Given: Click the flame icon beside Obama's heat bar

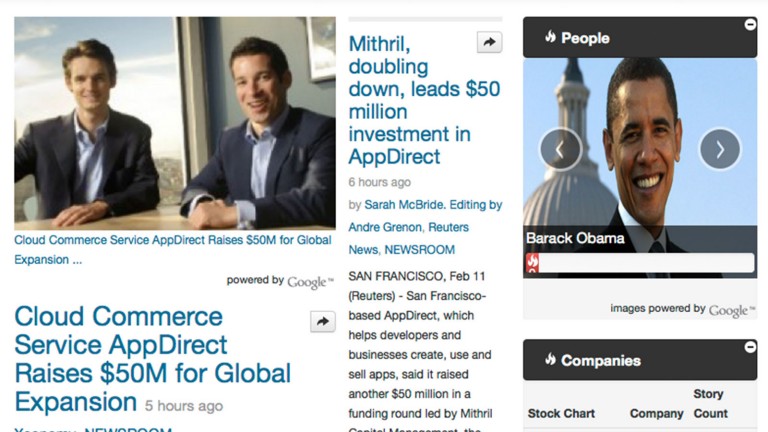Looking at the screenshot, I should click(x=532, y=263).
